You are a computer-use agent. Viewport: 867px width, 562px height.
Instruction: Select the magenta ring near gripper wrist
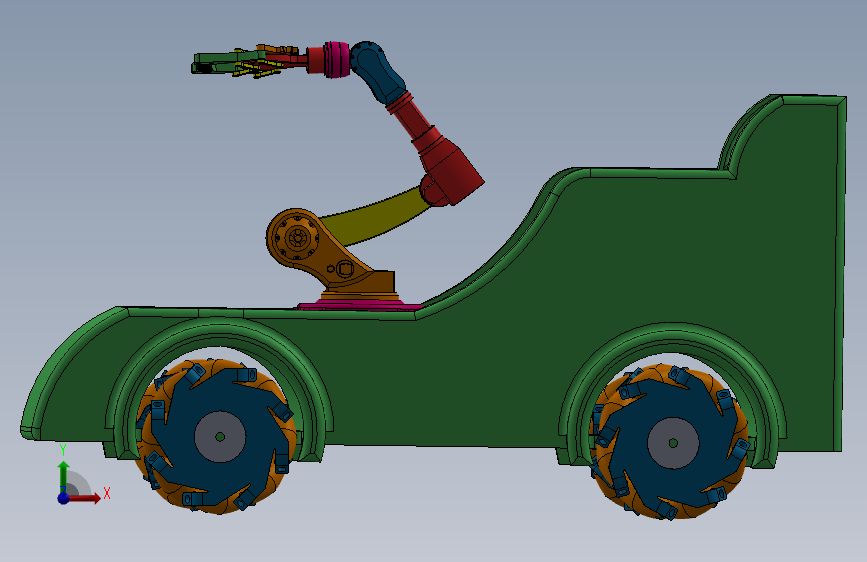pos(337,60)
